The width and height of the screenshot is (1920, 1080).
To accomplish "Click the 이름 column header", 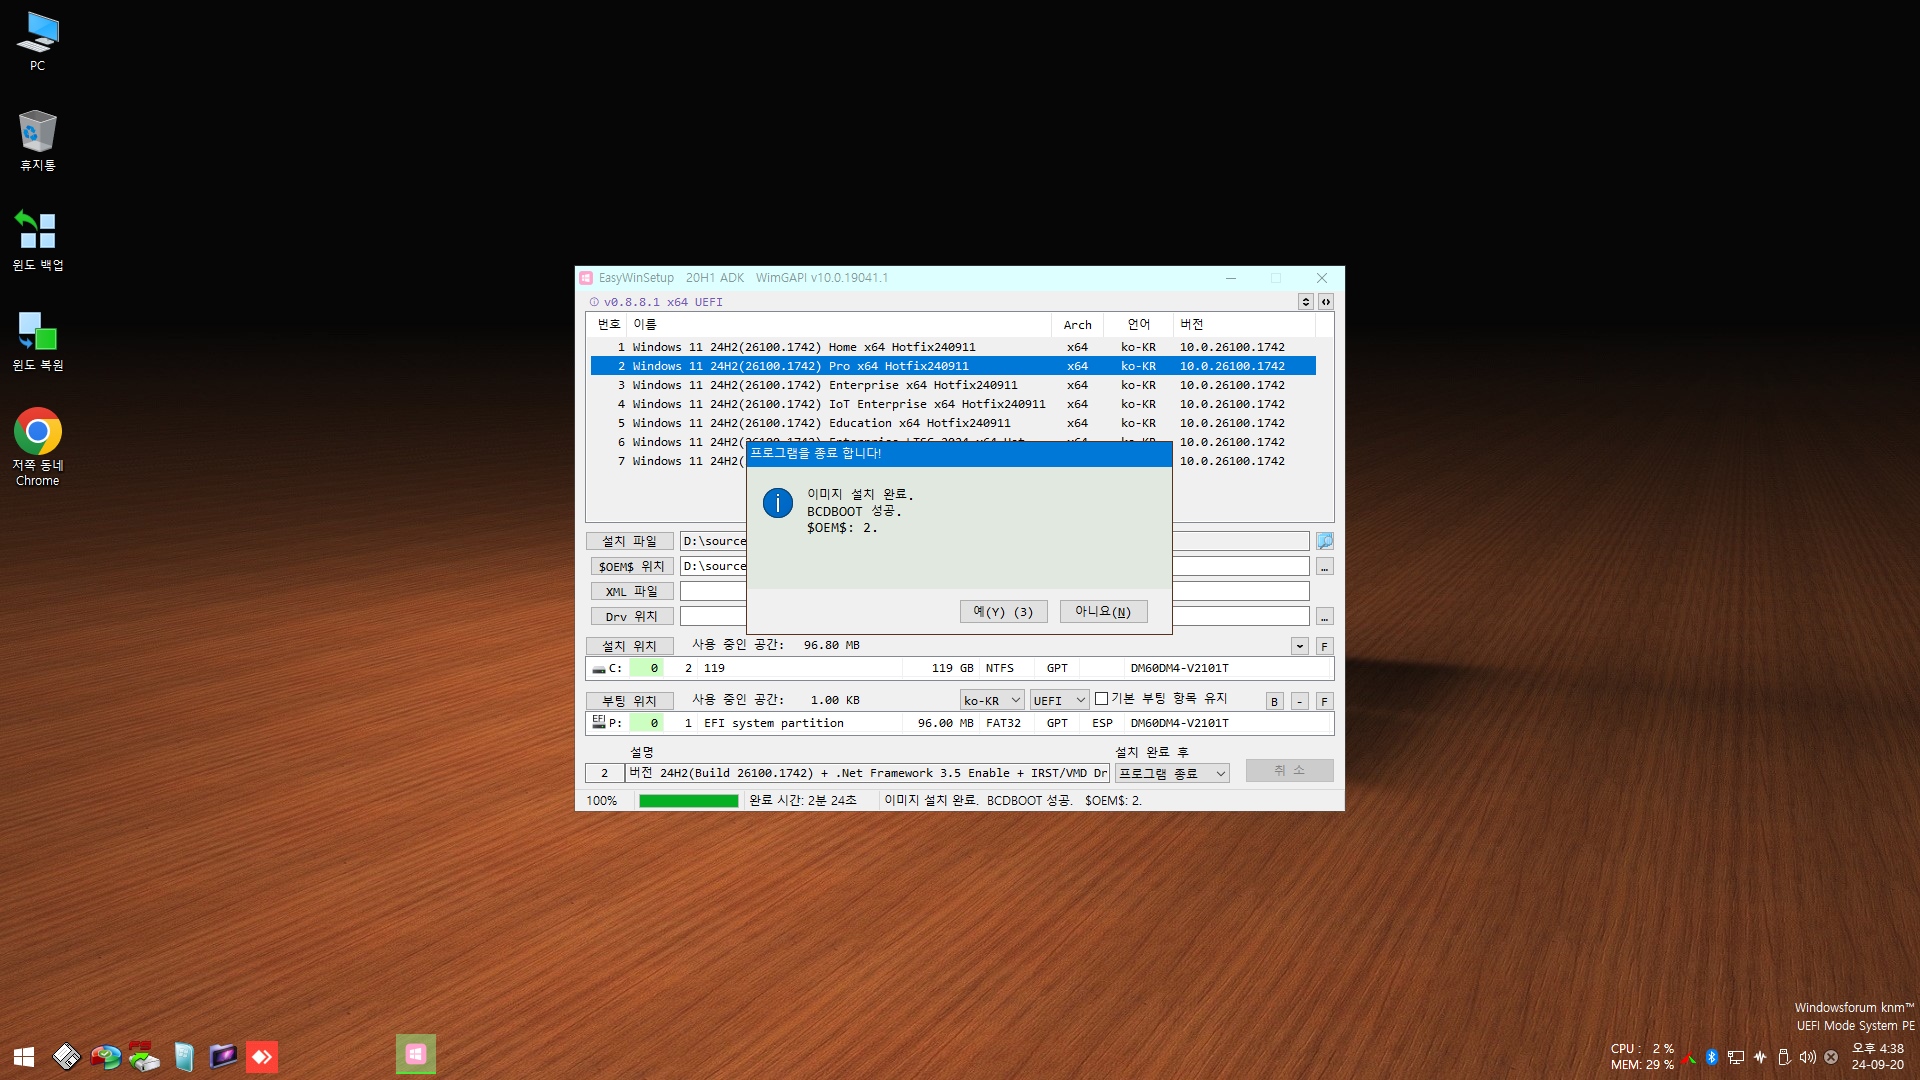I will [839, 324].
